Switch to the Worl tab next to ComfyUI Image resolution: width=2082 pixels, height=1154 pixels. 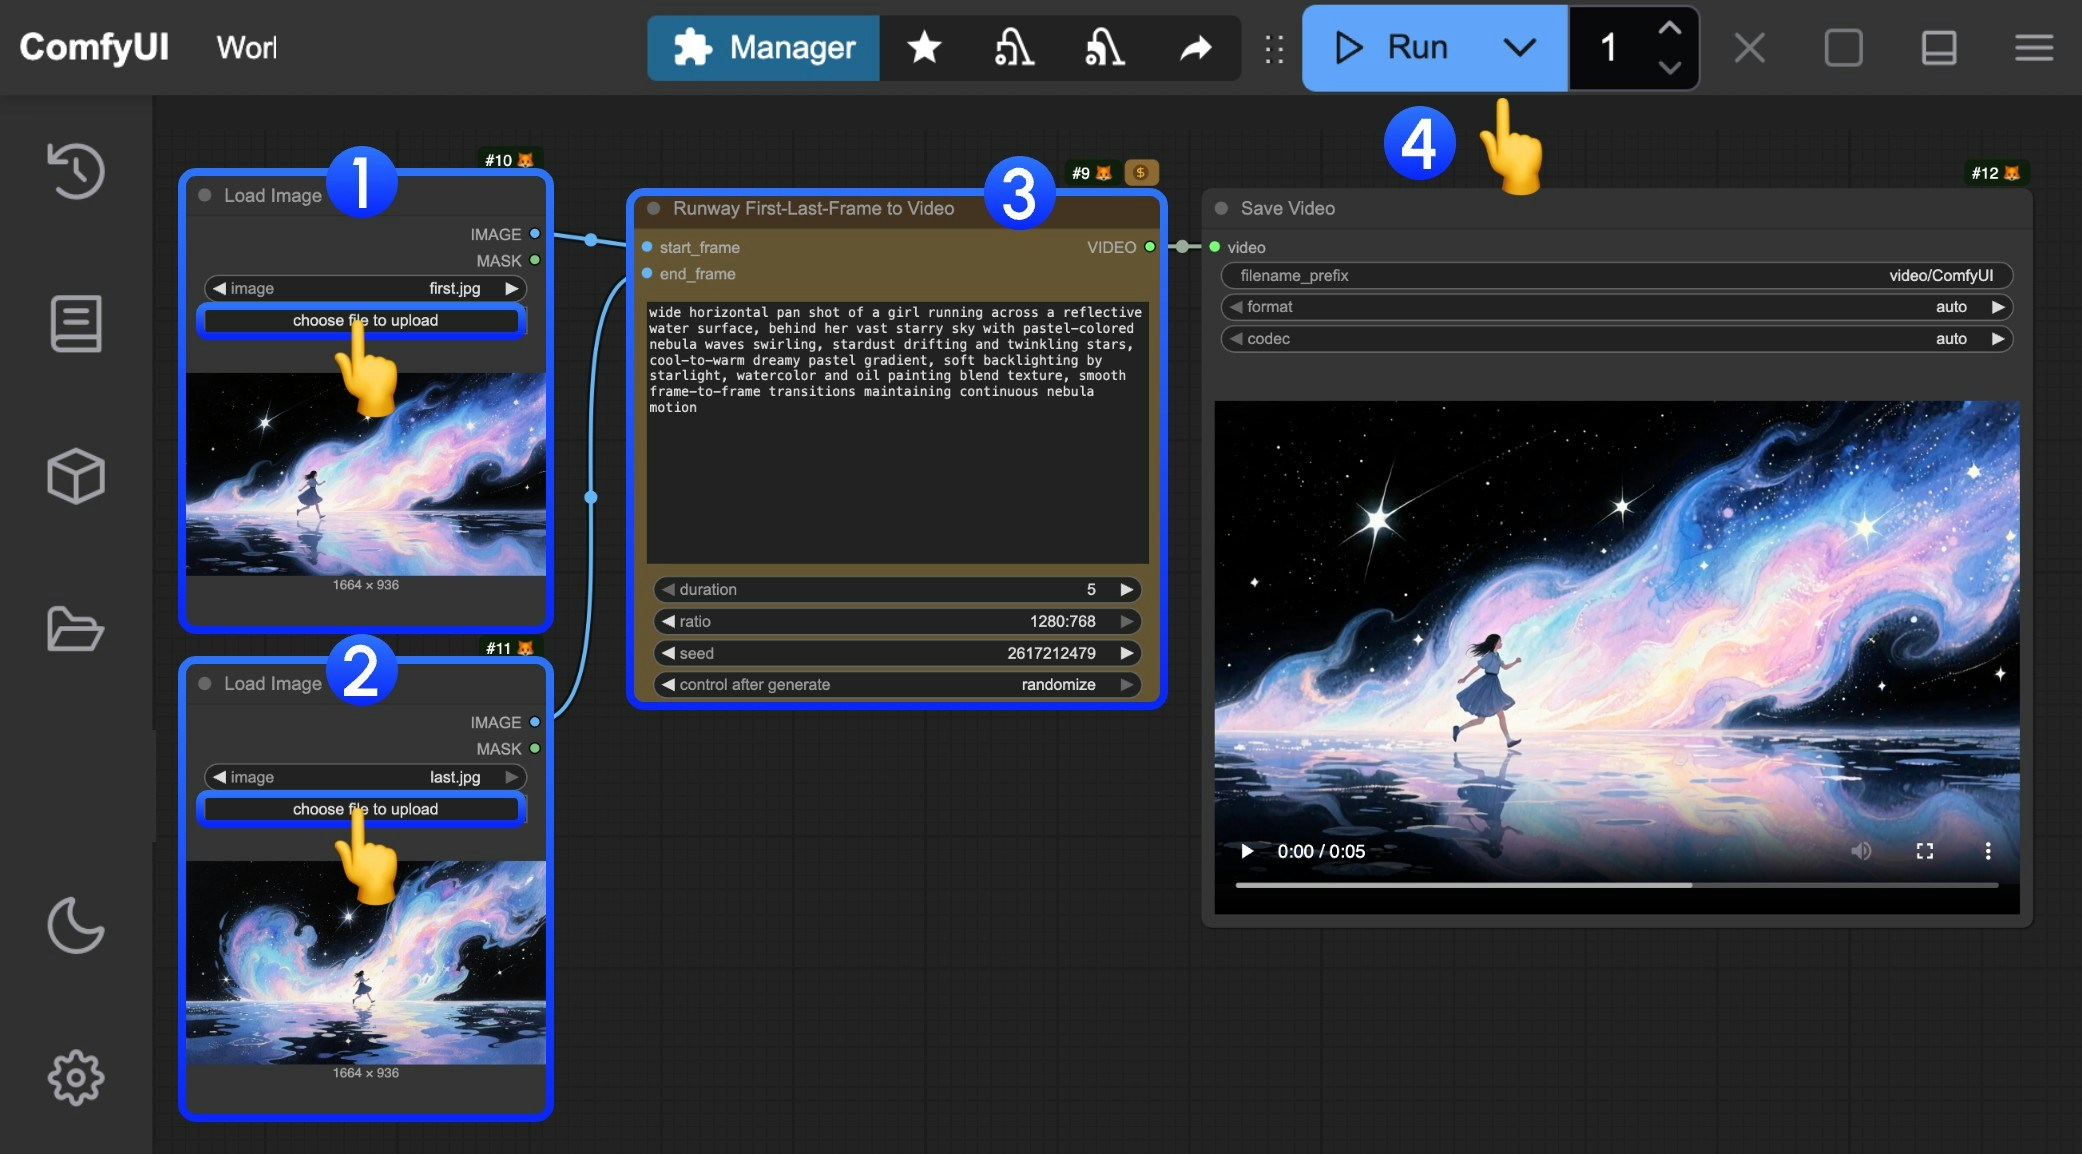[x=245, y=47]
